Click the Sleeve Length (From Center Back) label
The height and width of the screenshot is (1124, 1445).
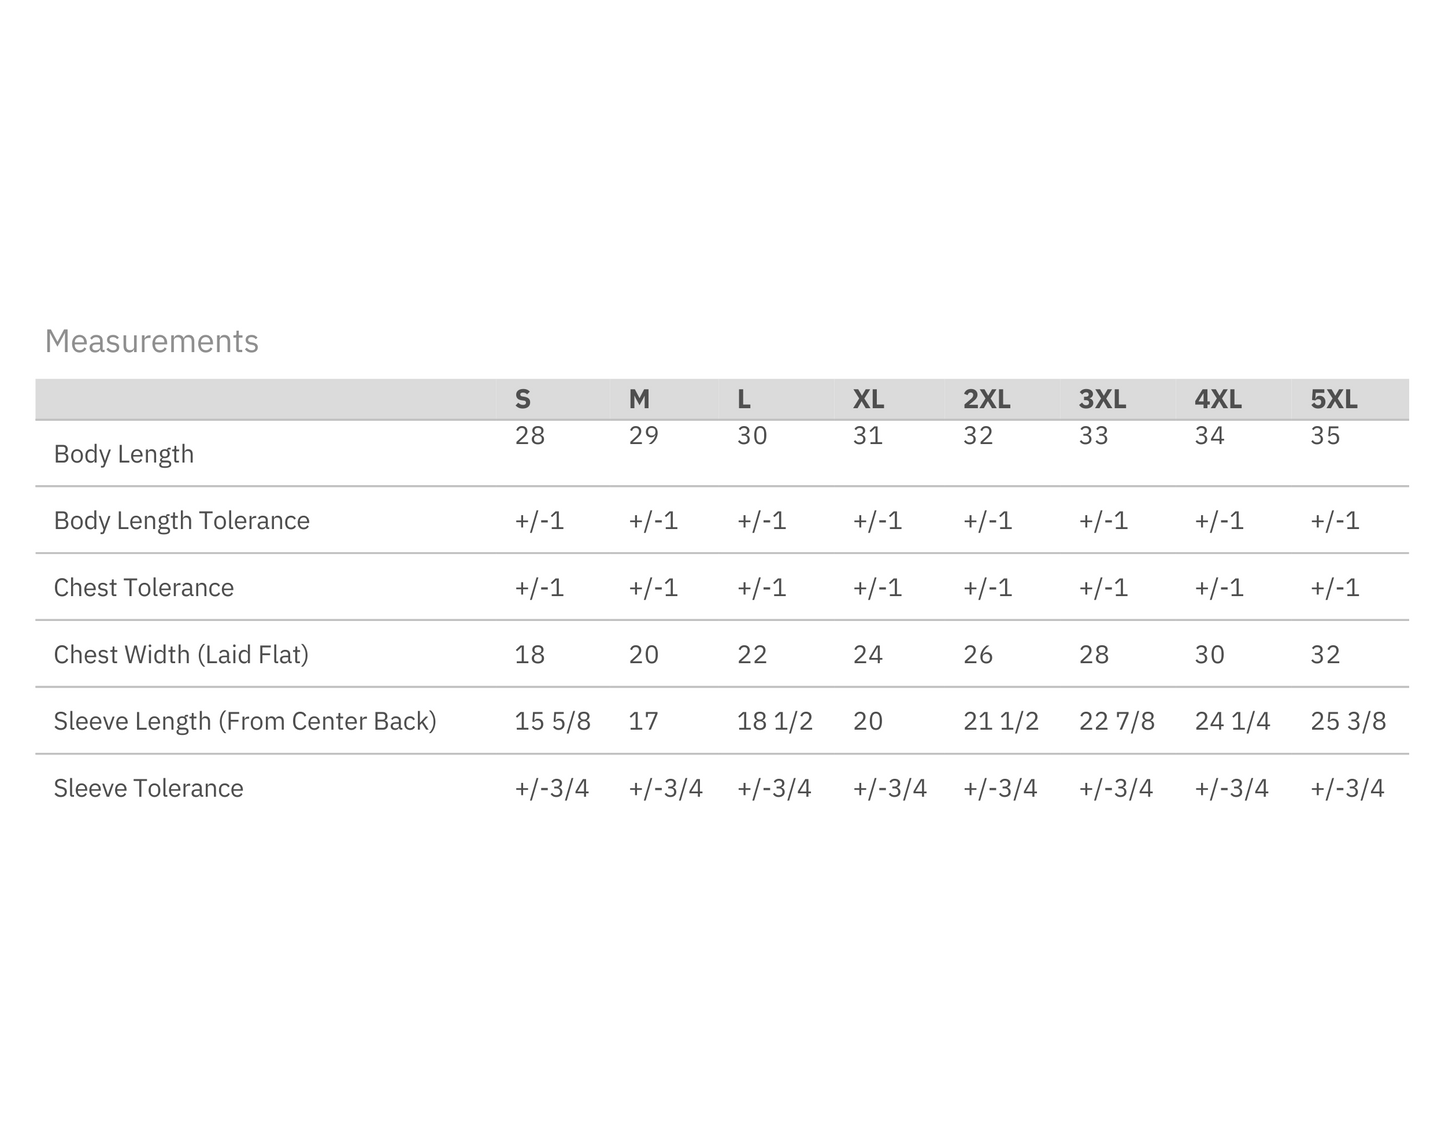(x=245, y=722)
